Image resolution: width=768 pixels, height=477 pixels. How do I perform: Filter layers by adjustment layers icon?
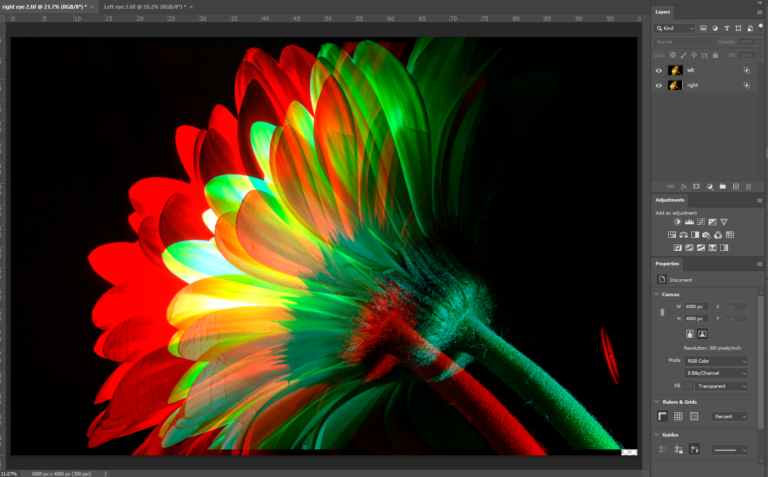click(715, 28)
